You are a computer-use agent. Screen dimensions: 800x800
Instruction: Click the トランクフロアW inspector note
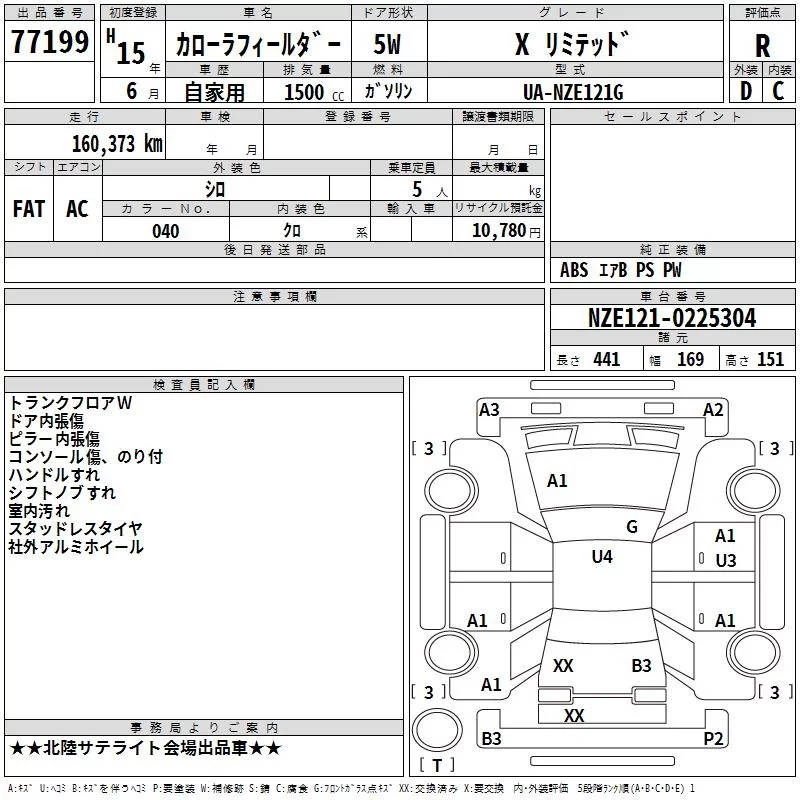70,402
